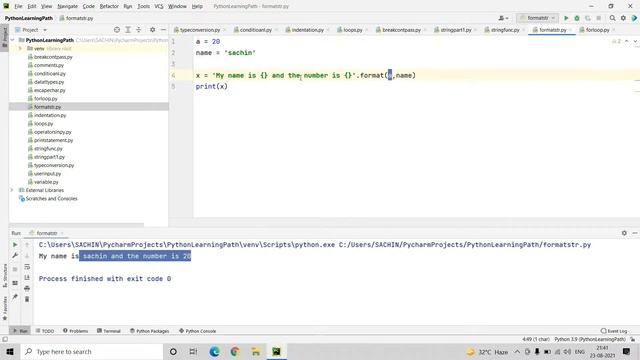Rerun formatstr in Run panel
The height and width of the screenshot is (360, 640).
(x=15, y=244)
